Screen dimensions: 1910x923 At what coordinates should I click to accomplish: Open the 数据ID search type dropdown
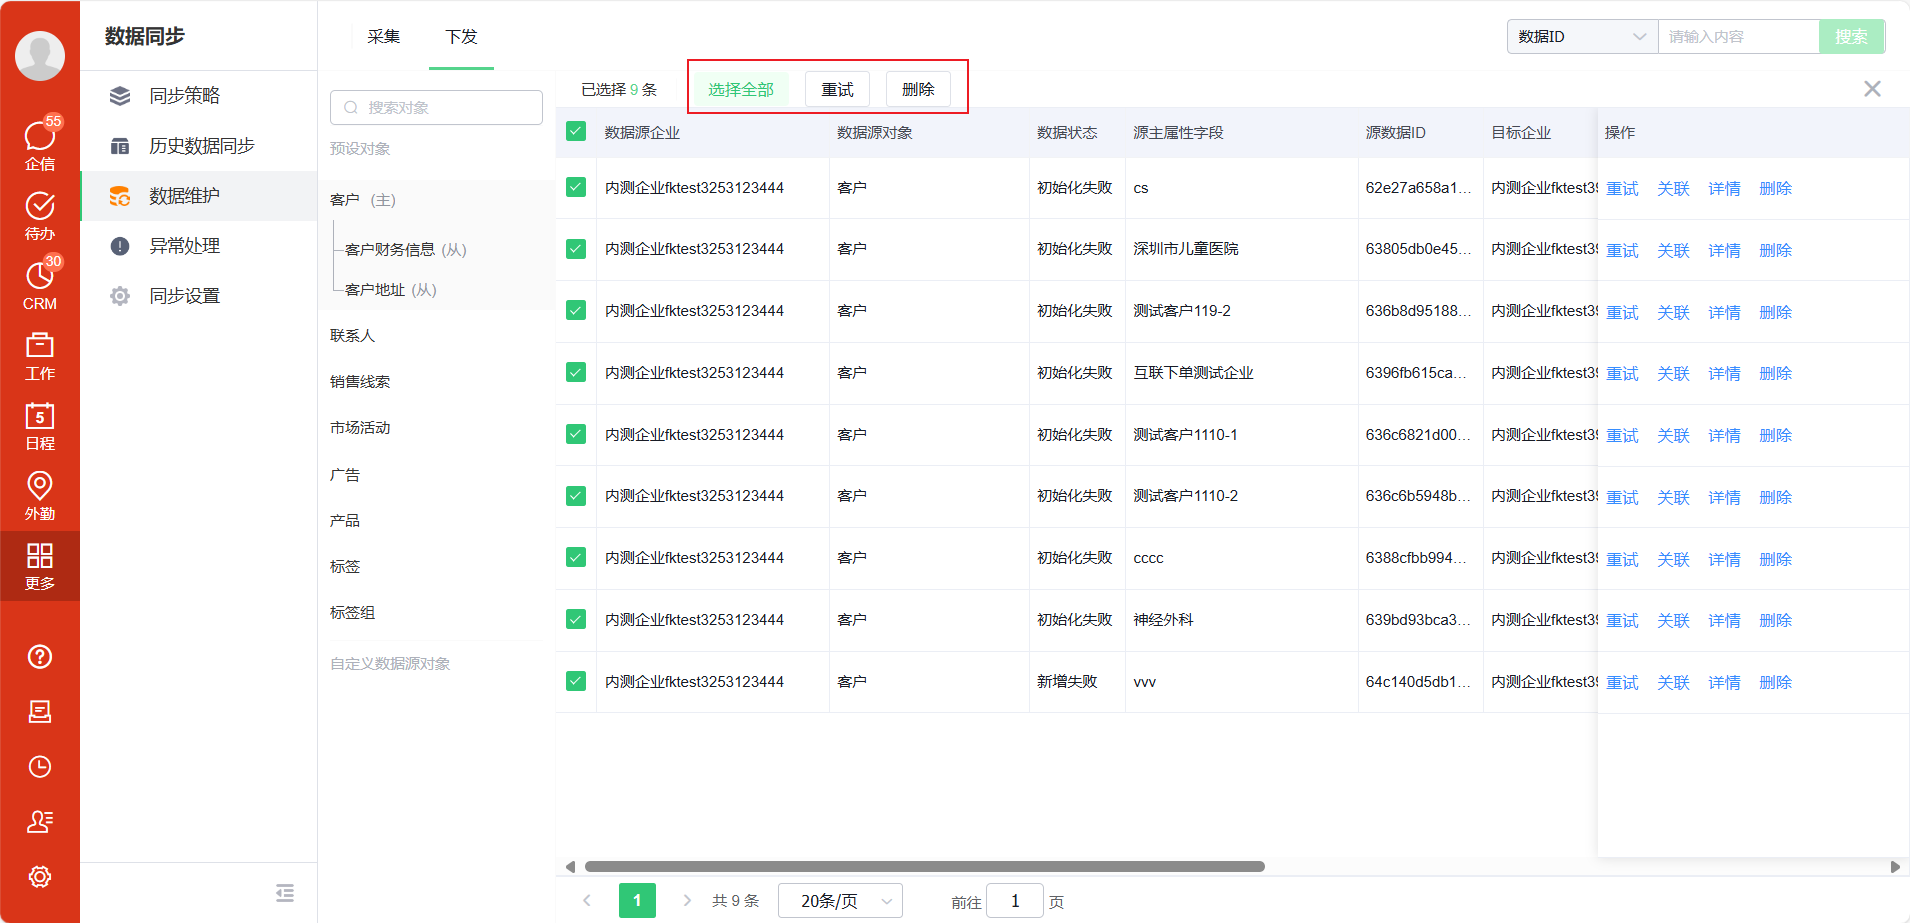[x=1580, y=36]
